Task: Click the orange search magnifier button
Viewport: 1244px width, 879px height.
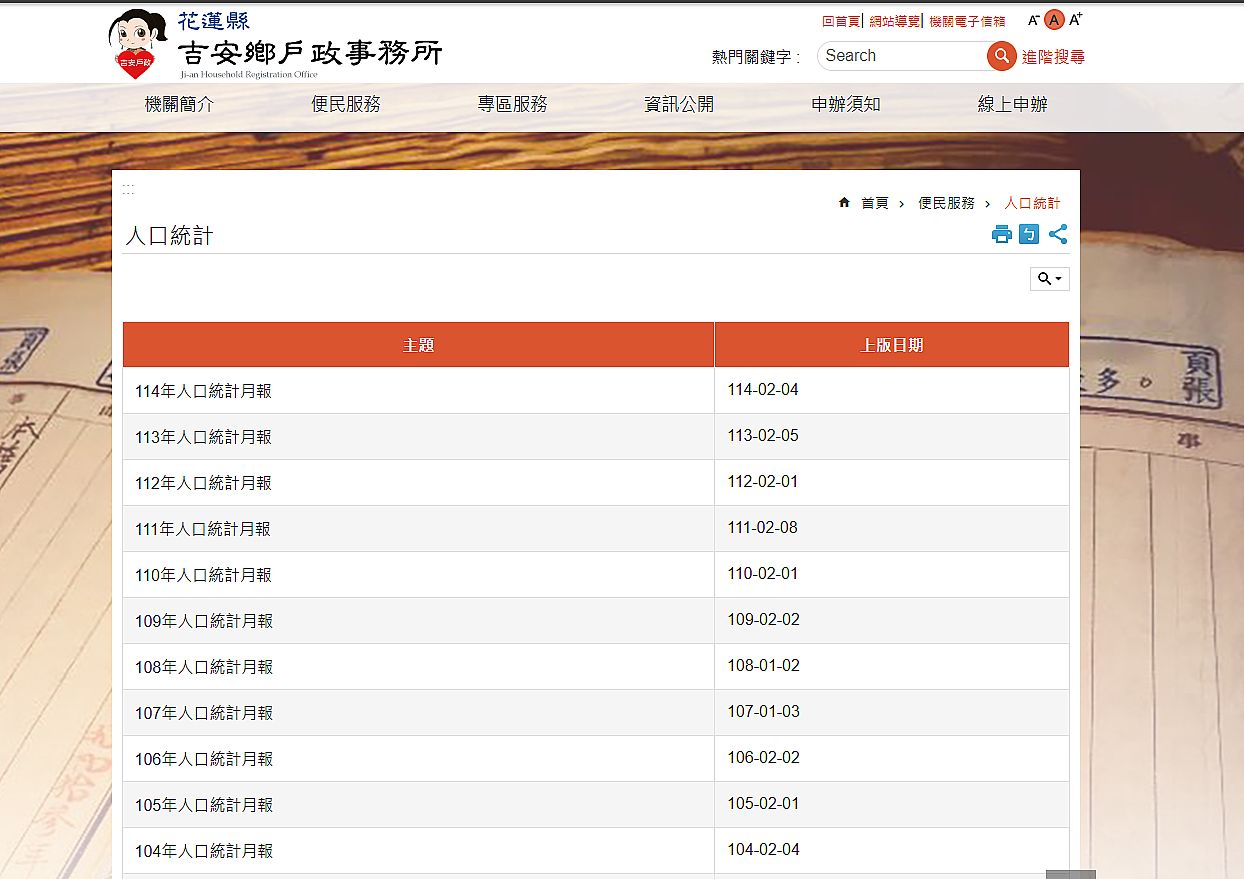Action: coord(1001,56)
